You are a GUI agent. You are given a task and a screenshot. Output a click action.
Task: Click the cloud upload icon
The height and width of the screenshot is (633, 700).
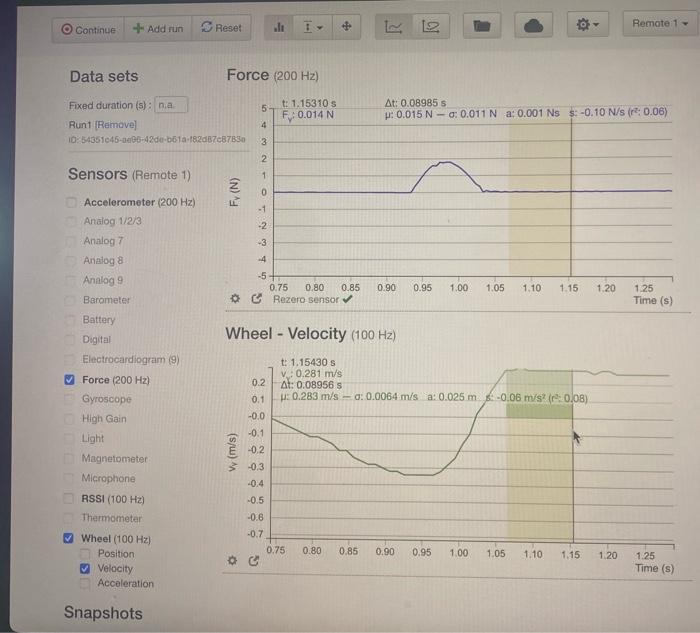(533, 26)
